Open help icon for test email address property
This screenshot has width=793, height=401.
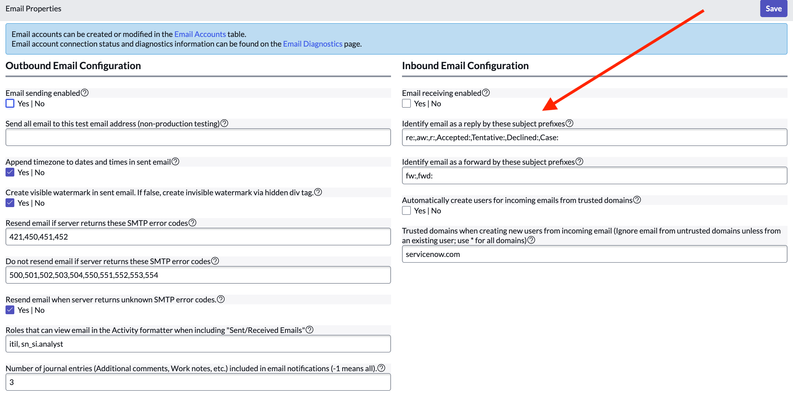224,123
